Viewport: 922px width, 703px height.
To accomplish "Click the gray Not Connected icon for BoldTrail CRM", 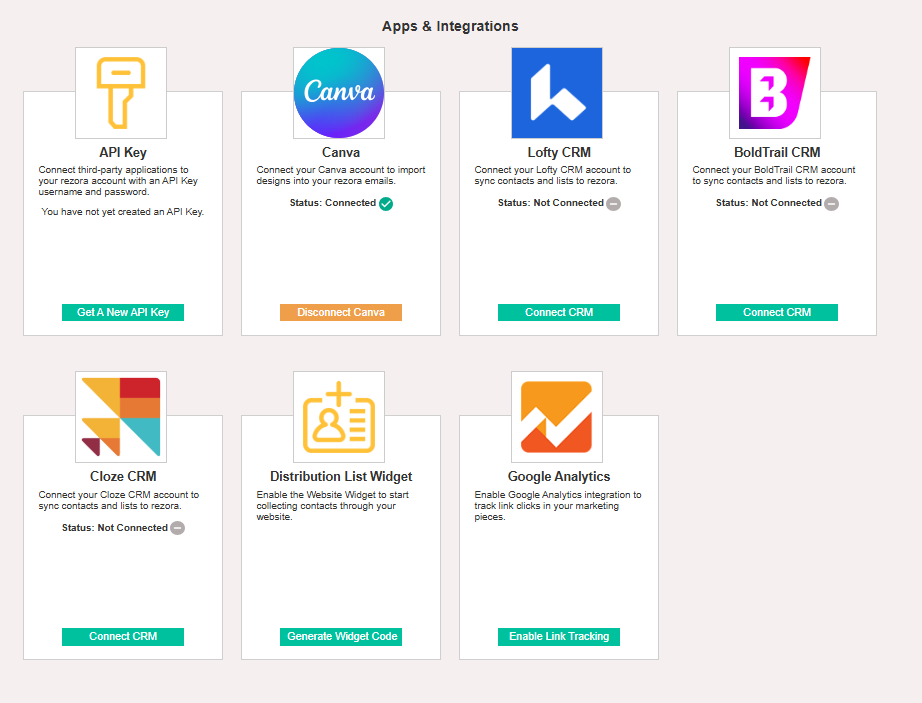I will tap(831, 203).
